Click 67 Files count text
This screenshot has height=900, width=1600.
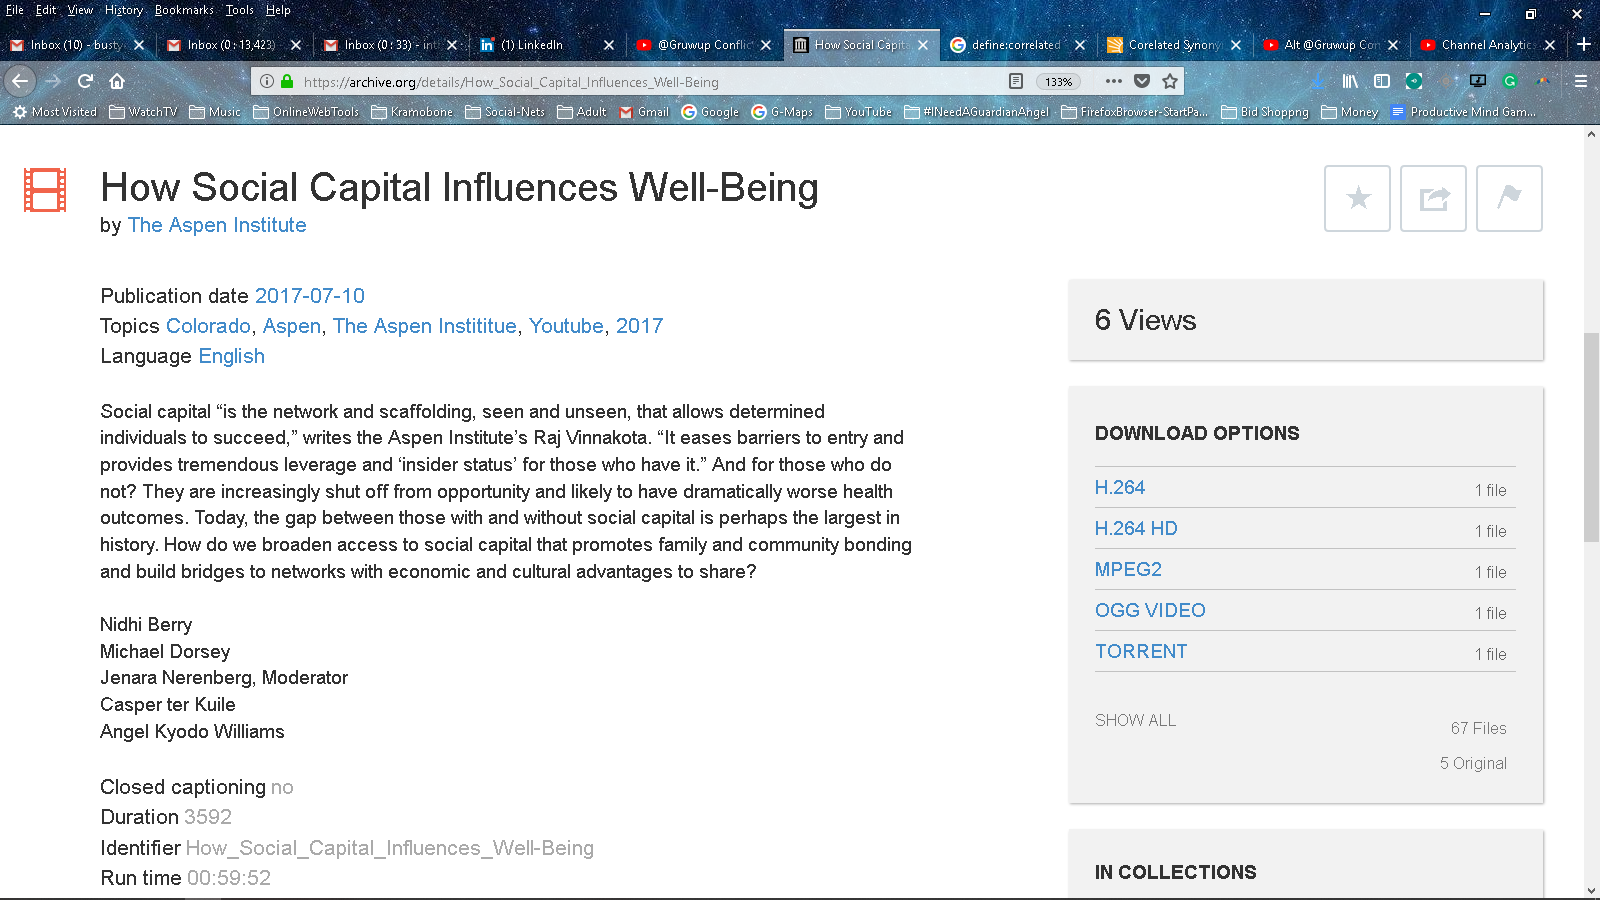(1478, 728)
